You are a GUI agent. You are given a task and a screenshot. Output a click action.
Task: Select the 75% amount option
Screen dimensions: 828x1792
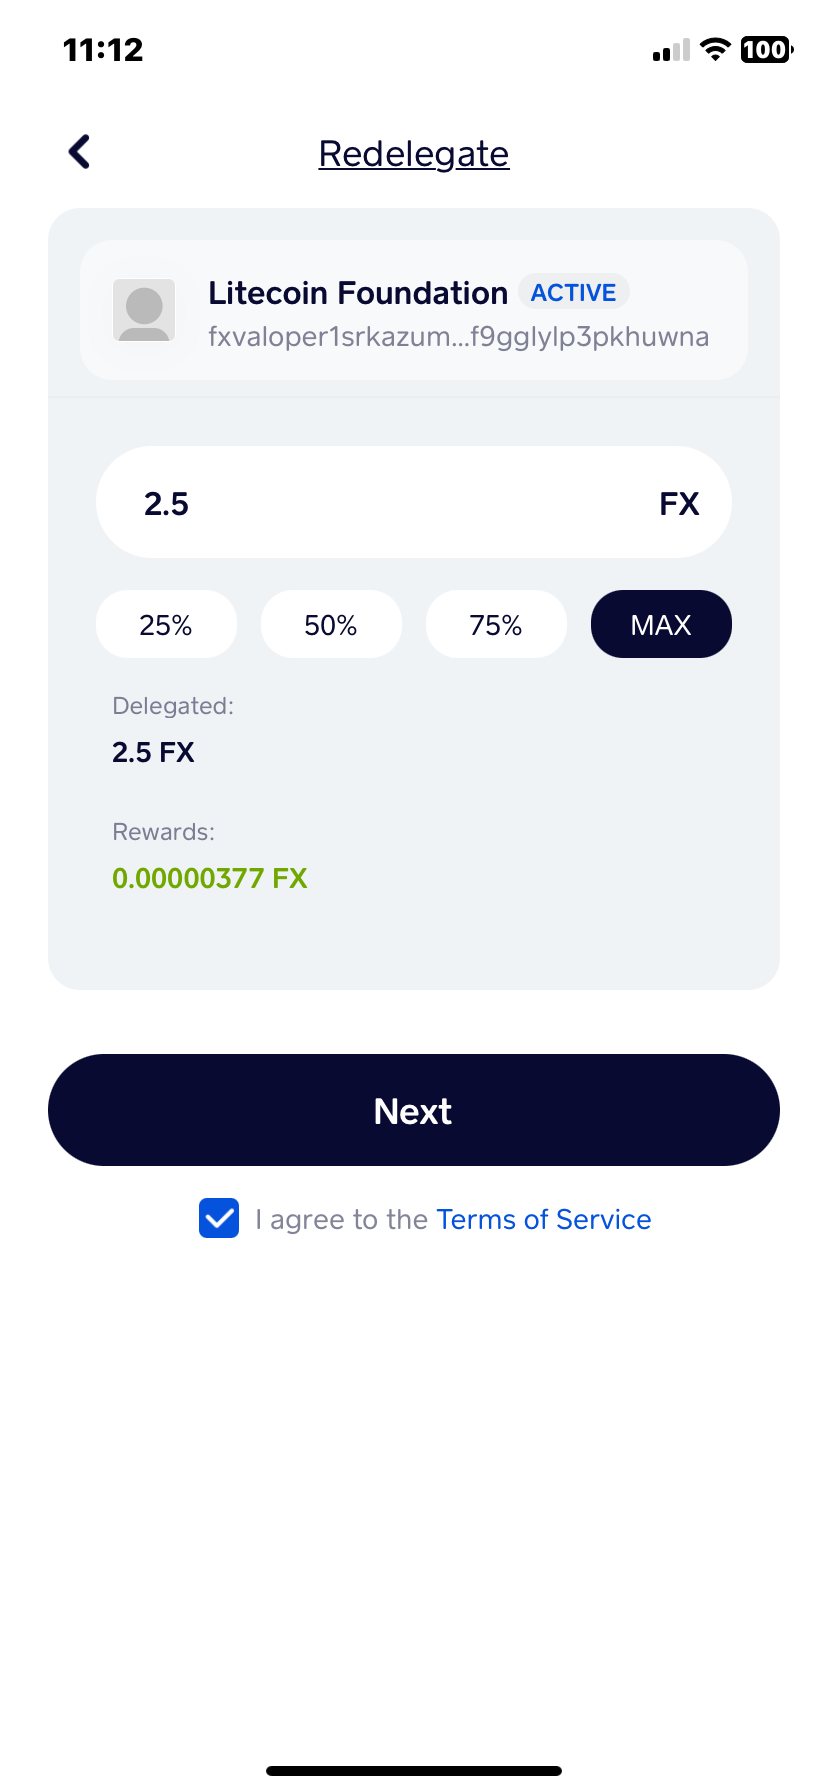click(x=496, y=624)
